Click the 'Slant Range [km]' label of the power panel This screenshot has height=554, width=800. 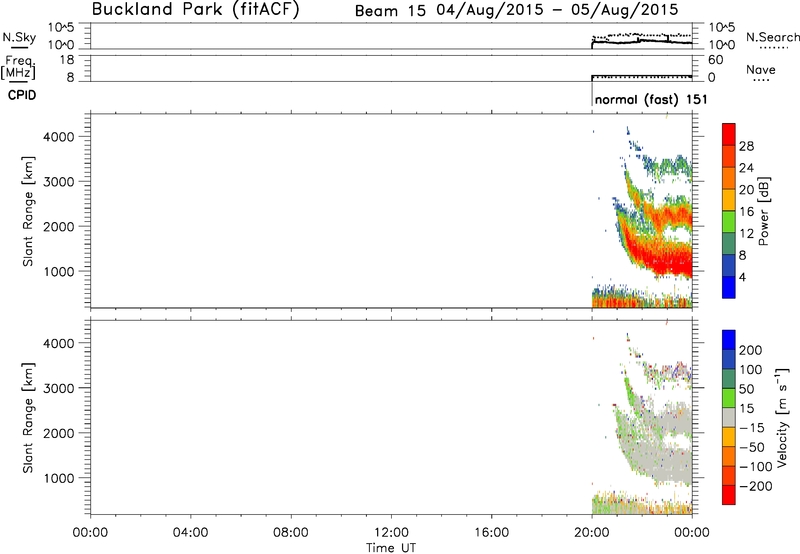point(28,211)
